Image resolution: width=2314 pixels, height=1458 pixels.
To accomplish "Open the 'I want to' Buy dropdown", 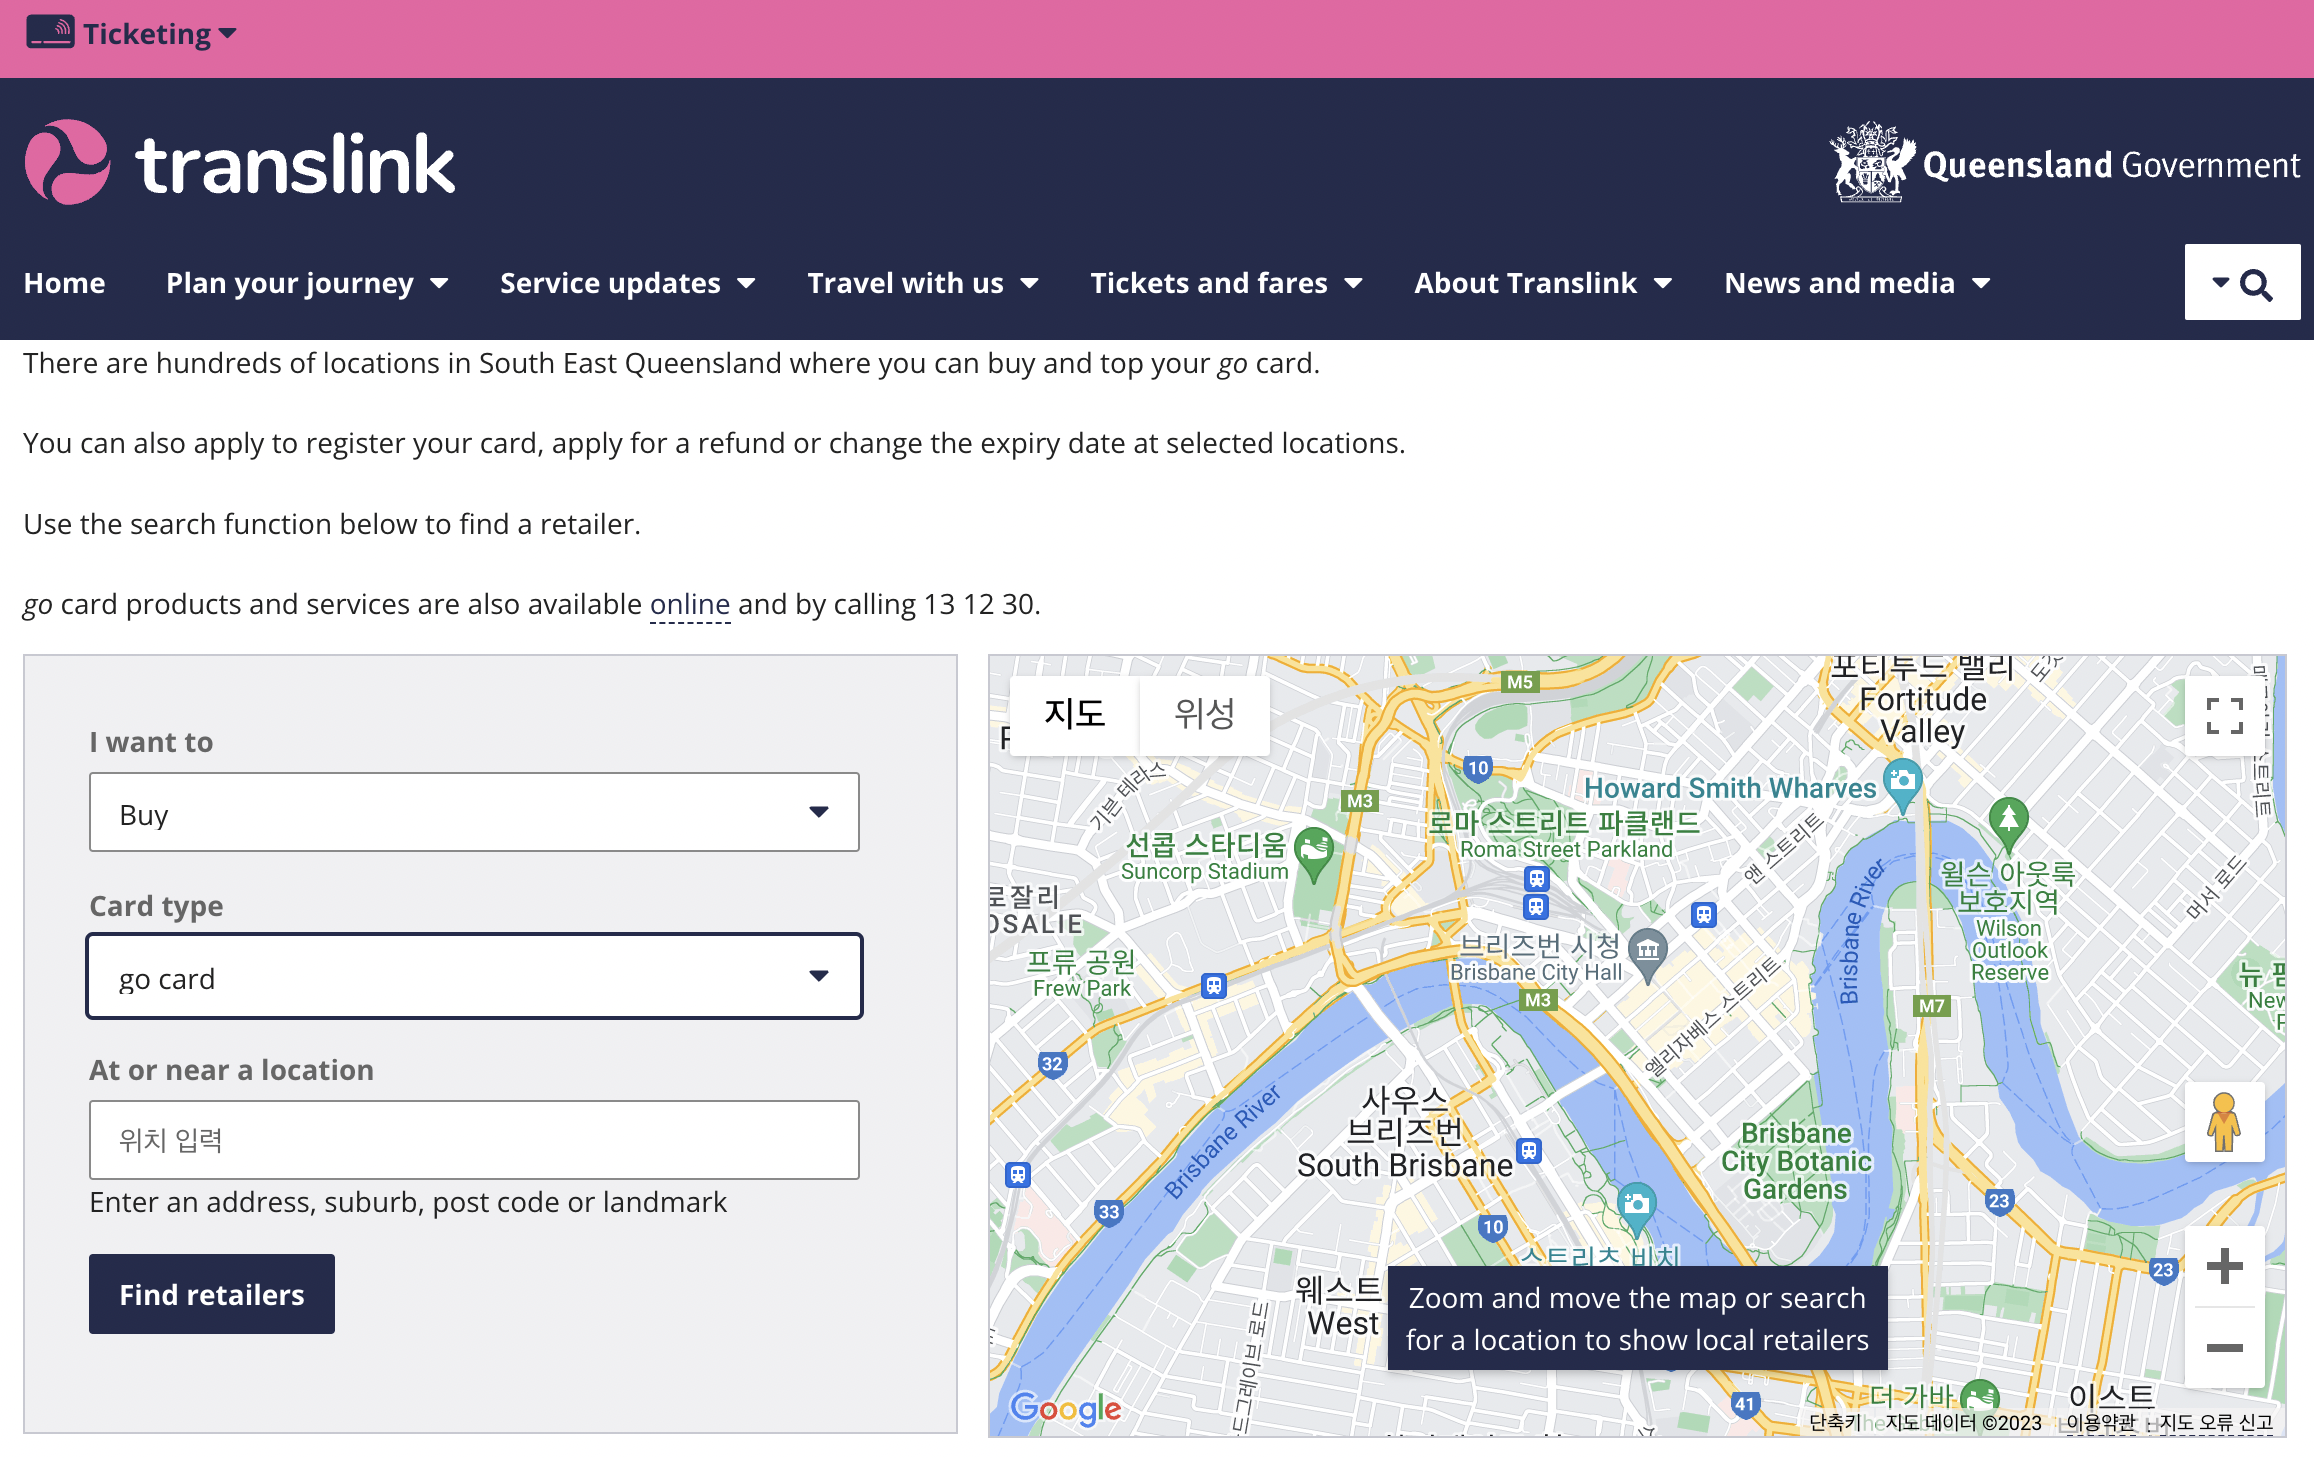I will pos(474,812).
